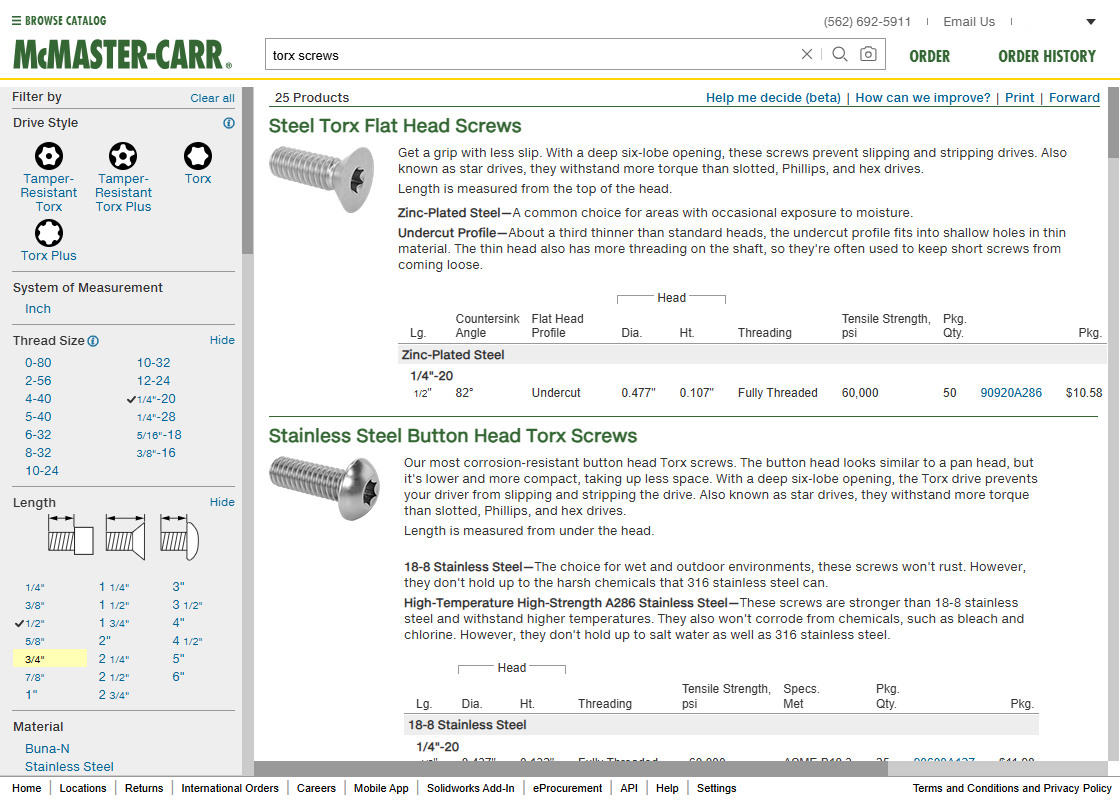
Task: Open the Solidworks Add-In footer link
Action: pos(470,788)
